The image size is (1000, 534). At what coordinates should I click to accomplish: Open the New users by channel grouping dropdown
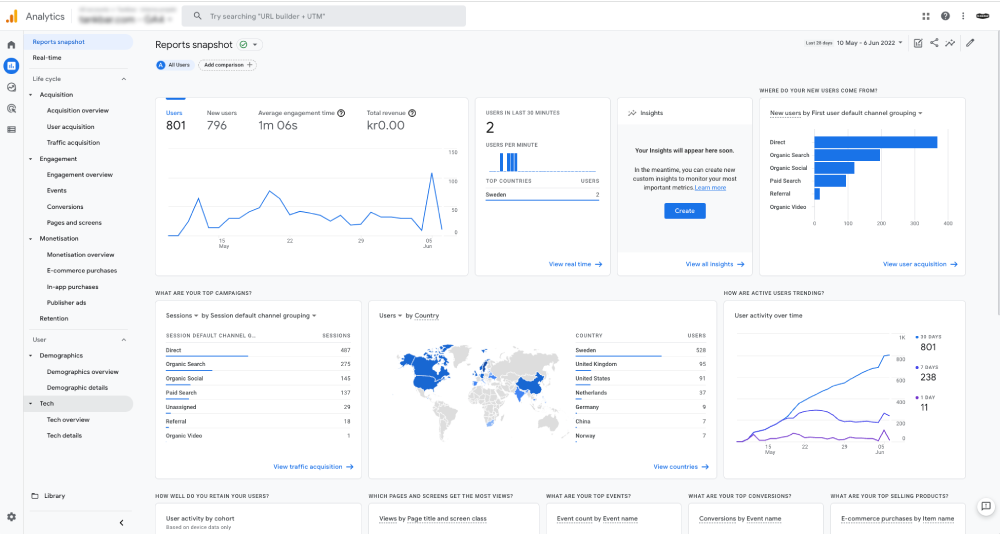coord(845,113)
